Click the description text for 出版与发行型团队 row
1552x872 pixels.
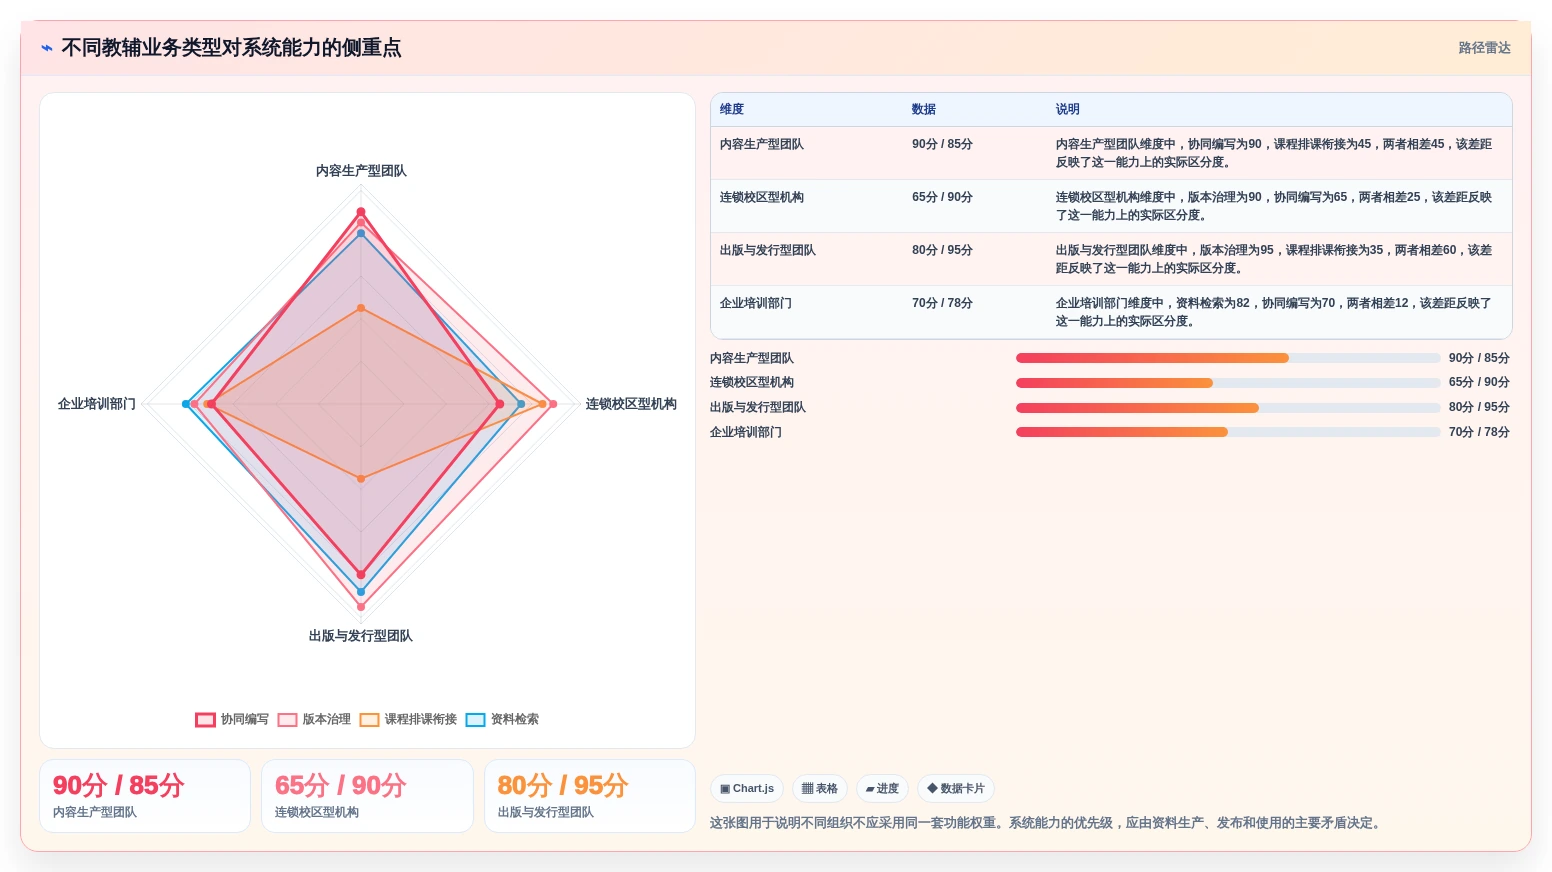[x=1274, y=260]
